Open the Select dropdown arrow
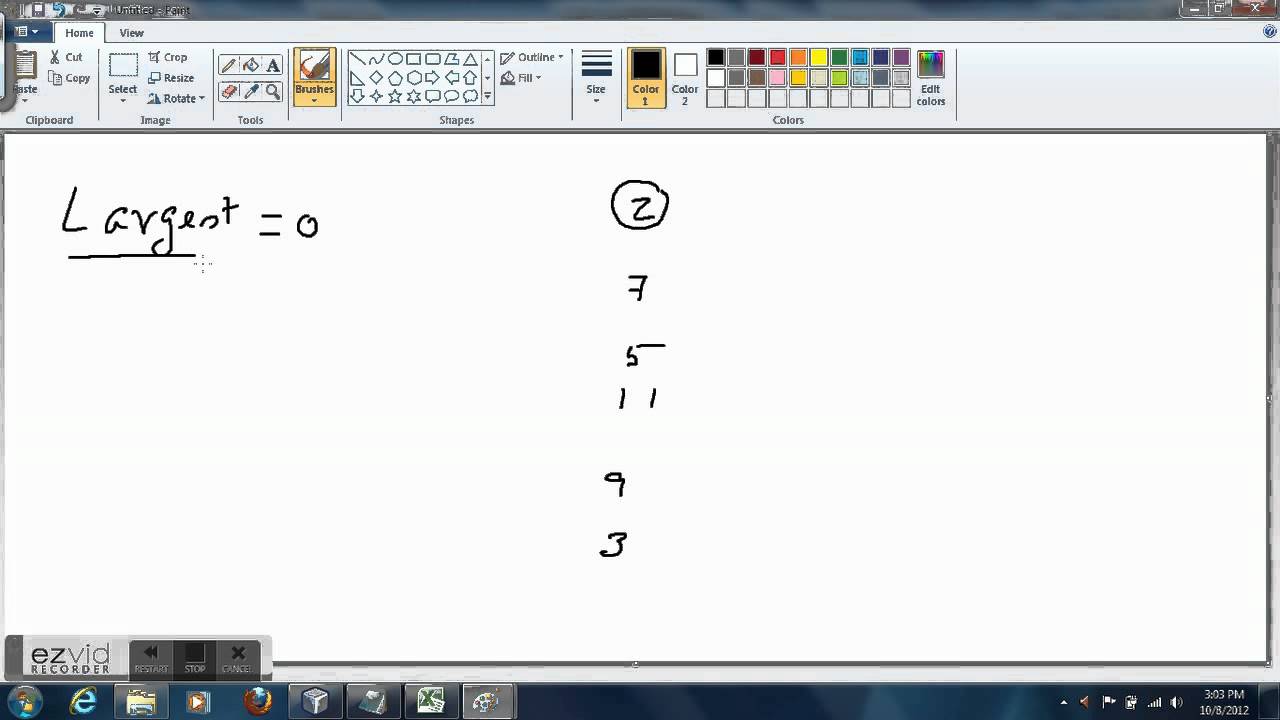The height and width of the screenshot is (720, 1280). coord(123,100)
